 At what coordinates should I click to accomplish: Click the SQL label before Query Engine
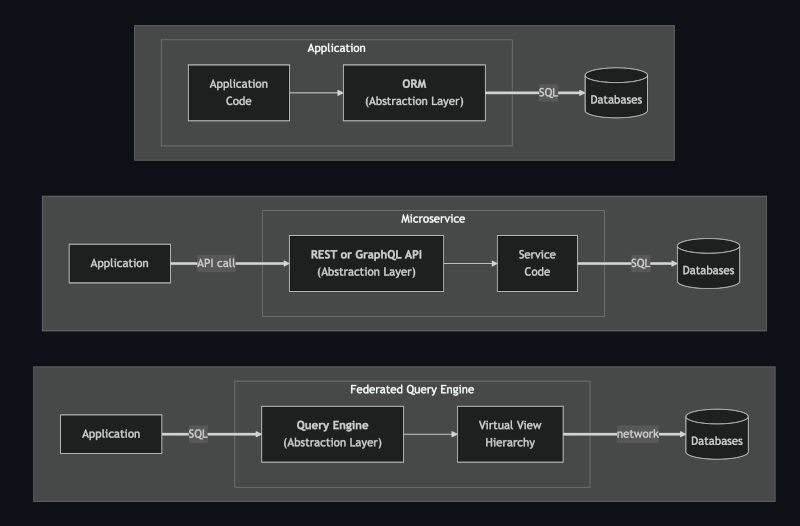[x=198, y=434]
